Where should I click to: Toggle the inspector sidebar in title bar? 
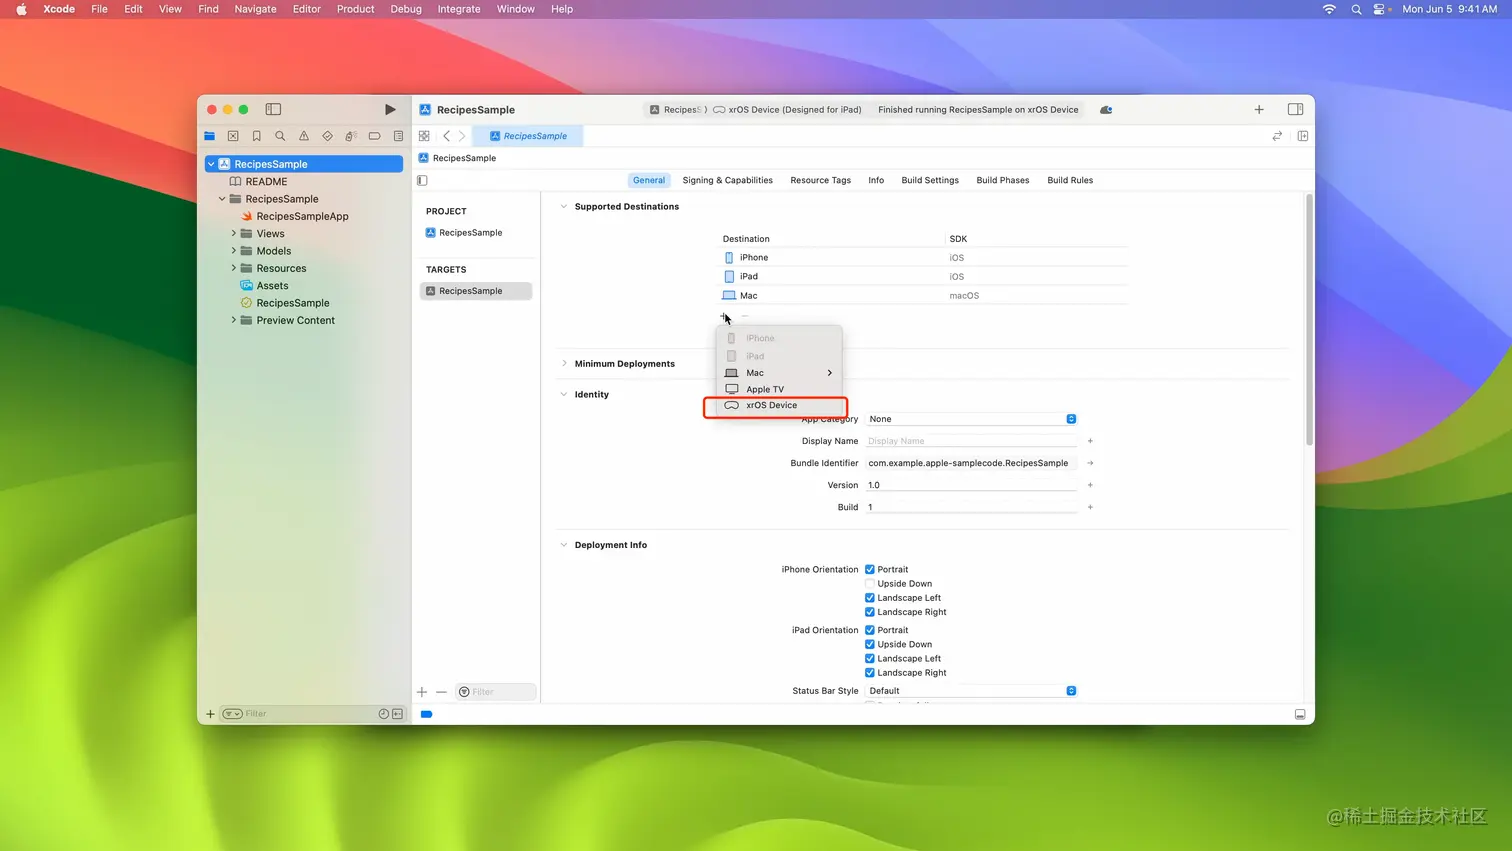[1295, 109]
